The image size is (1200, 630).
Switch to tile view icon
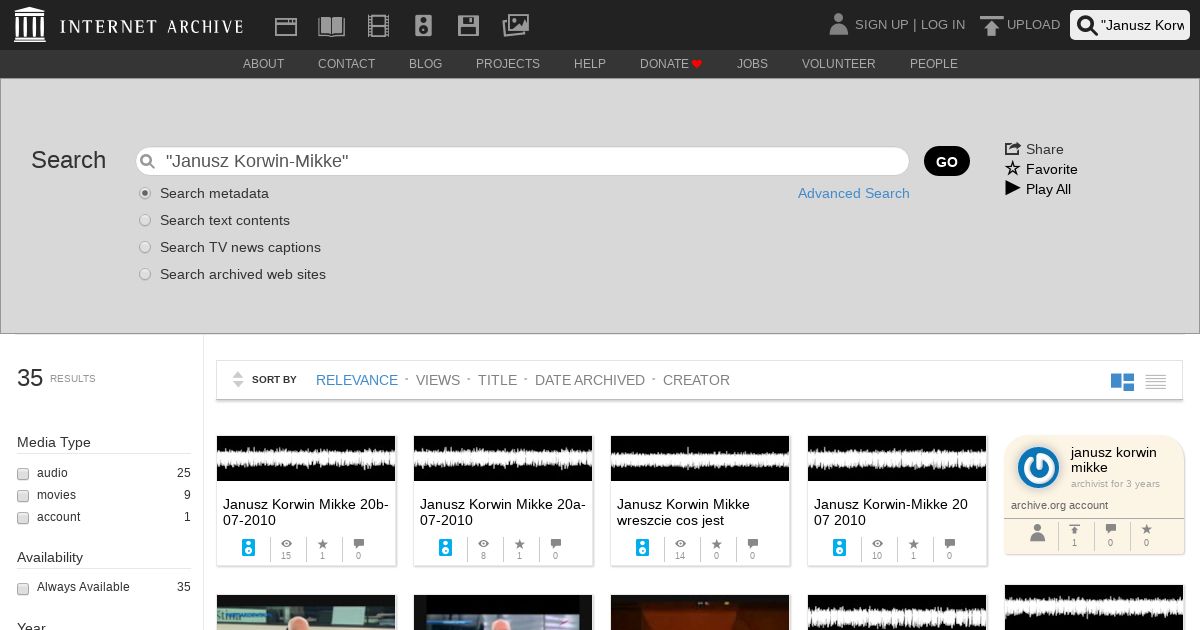coord(1122,381)
